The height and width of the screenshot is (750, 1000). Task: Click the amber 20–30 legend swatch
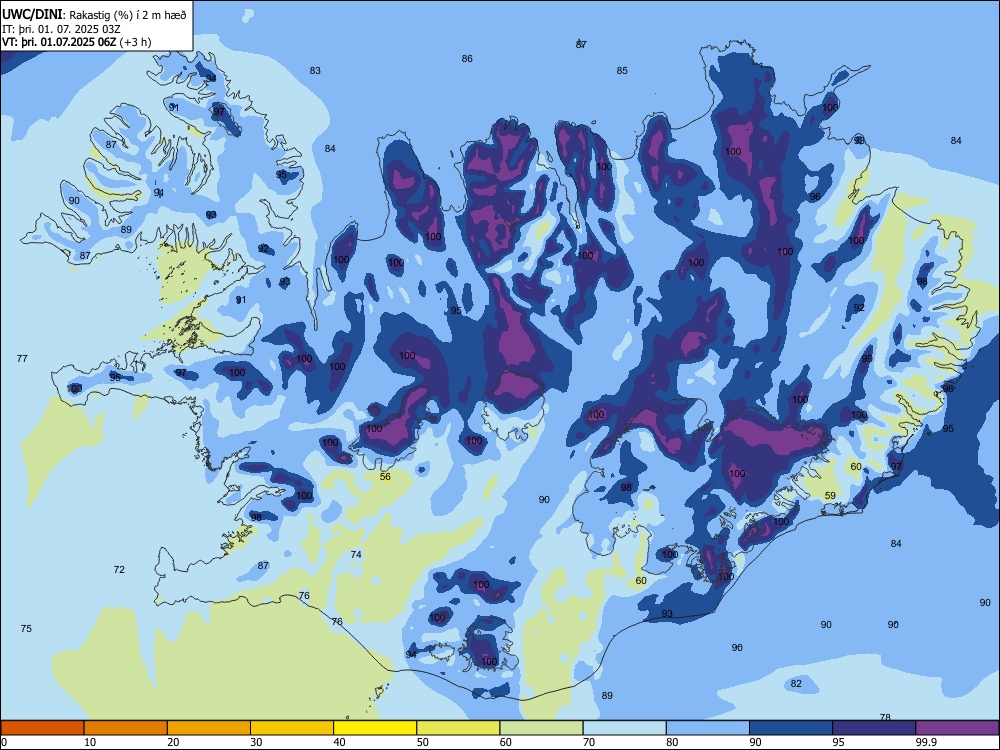pos(209,728)
